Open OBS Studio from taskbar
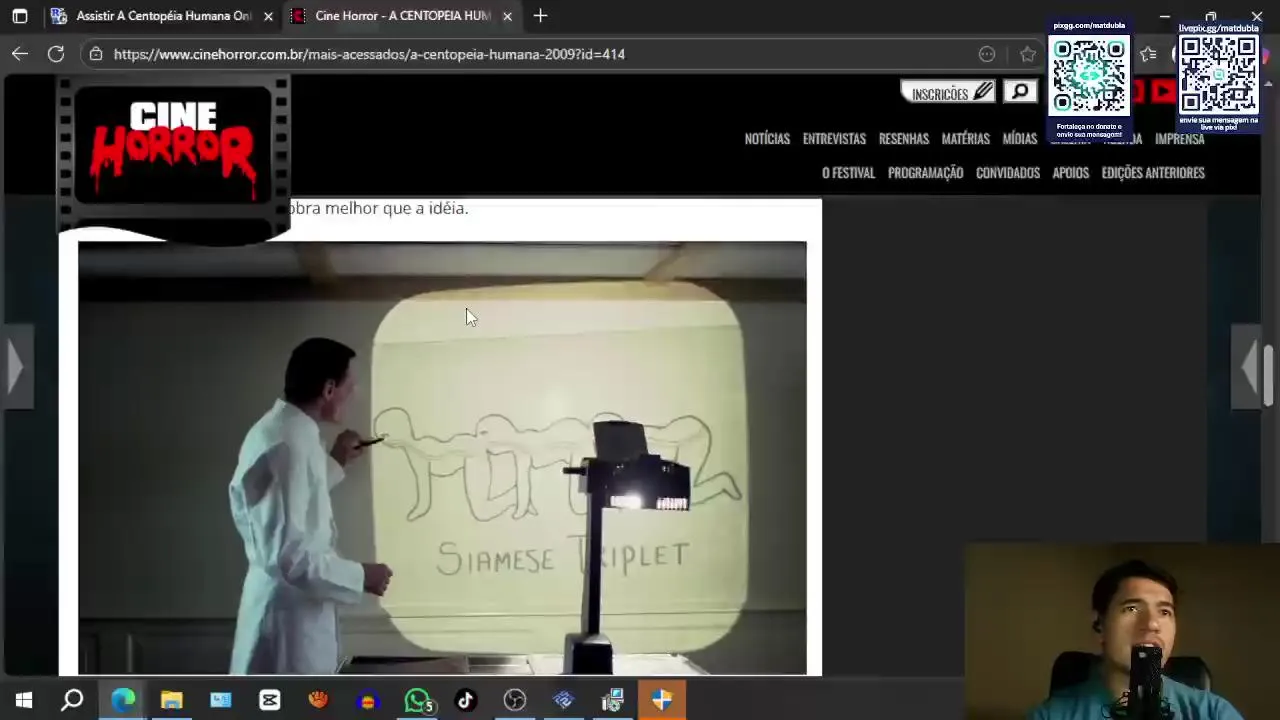 pos(515,700)
